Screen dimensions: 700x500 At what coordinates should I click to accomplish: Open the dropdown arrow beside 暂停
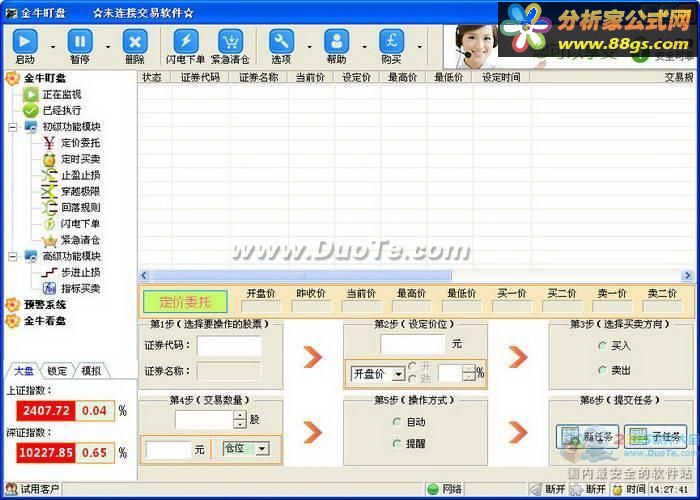[108, 46]
